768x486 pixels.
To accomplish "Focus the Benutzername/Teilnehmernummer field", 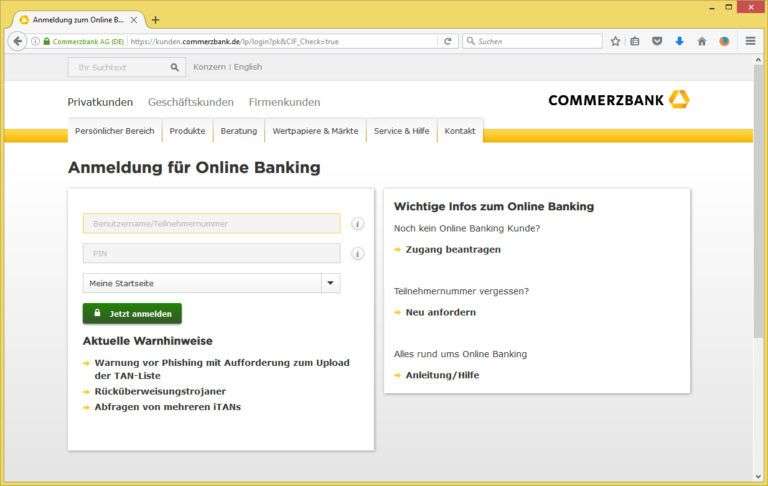I will tap(212, 224).
